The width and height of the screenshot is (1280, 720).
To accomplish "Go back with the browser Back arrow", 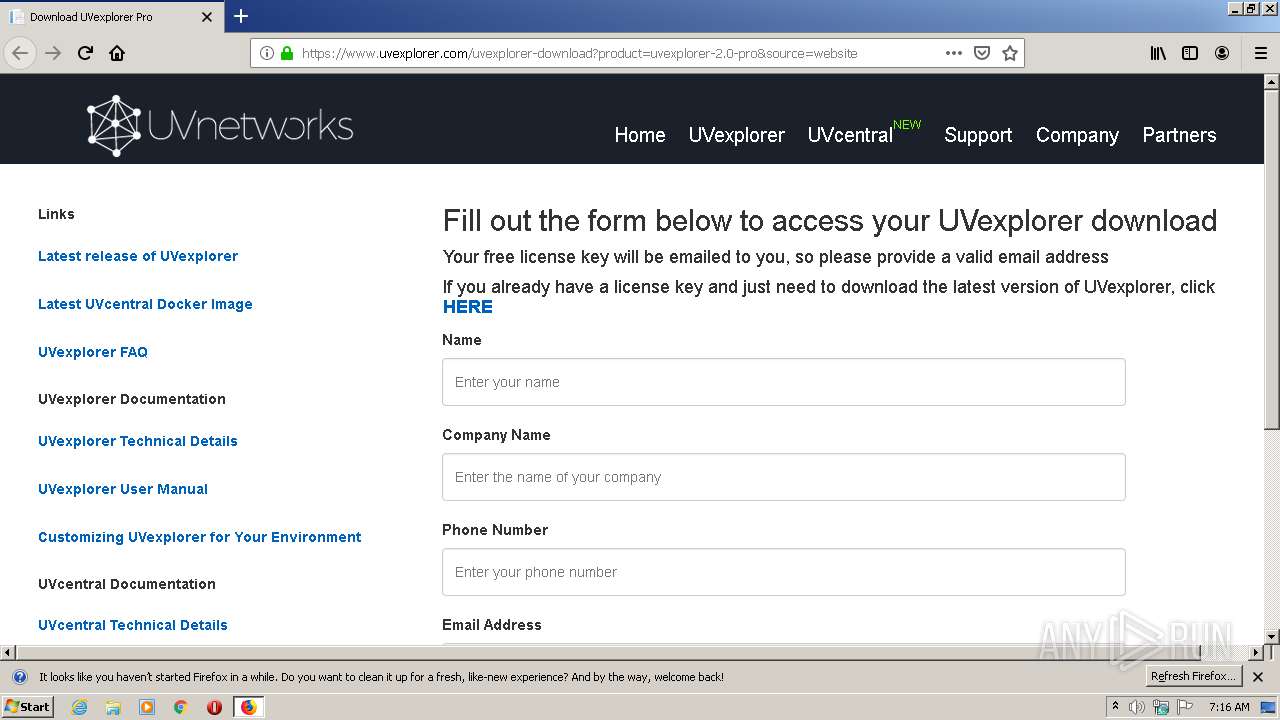I will click(20, 53).
